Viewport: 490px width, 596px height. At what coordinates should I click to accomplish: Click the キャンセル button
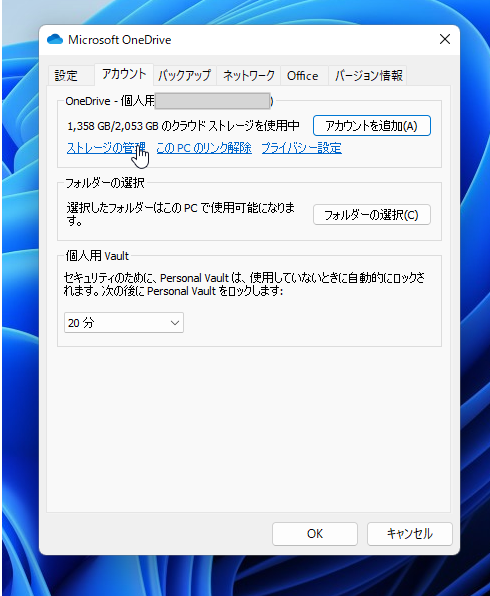pos(410,534)
